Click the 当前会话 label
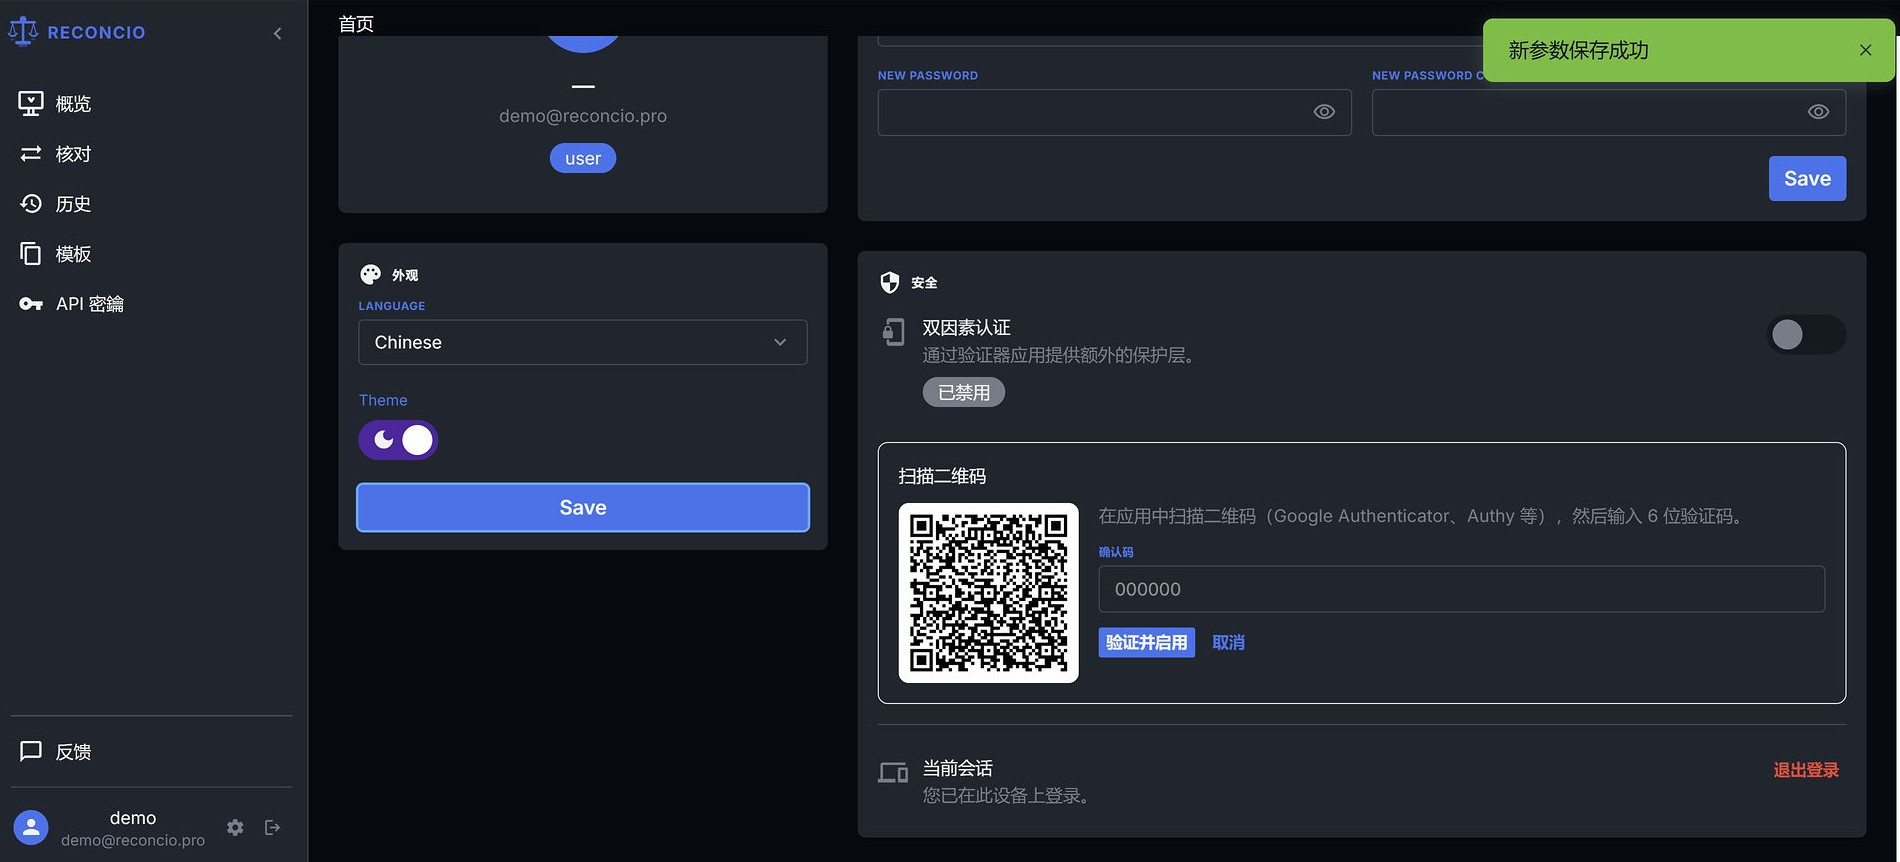Screen dimensions: 1900x862 tap(957, 768)
